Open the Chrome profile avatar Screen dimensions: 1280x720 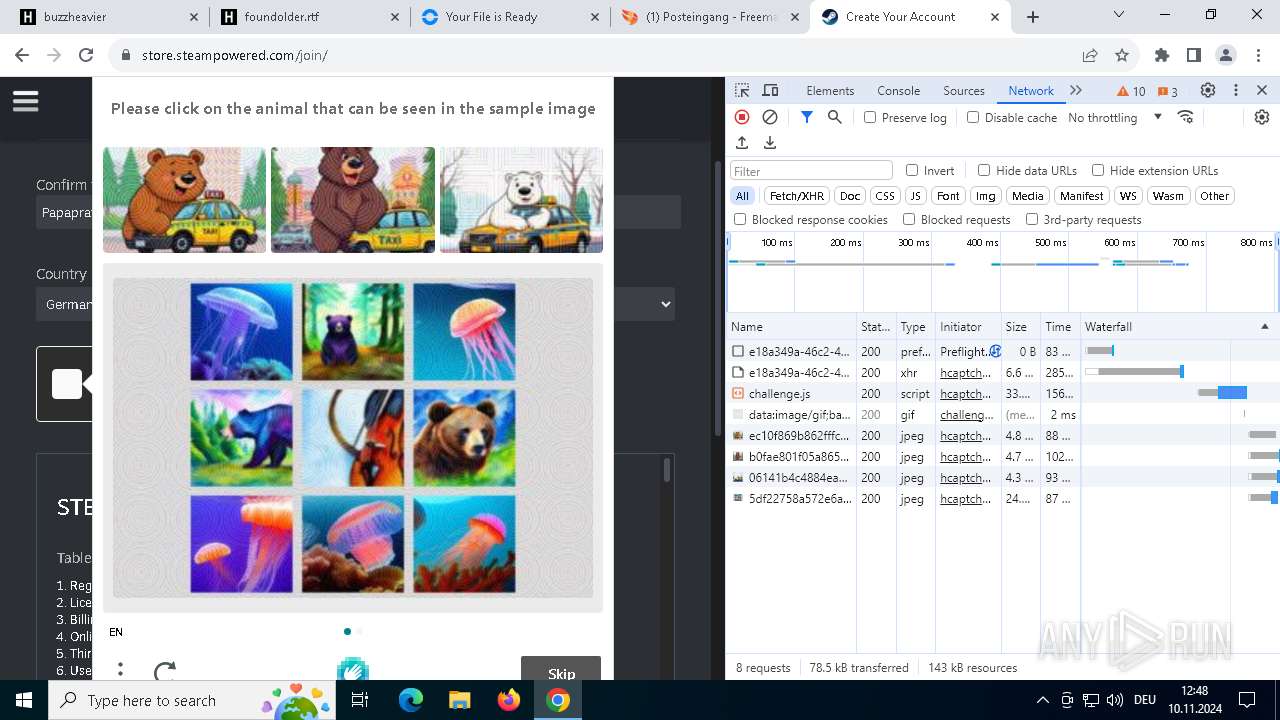(x=1226, y=56)
